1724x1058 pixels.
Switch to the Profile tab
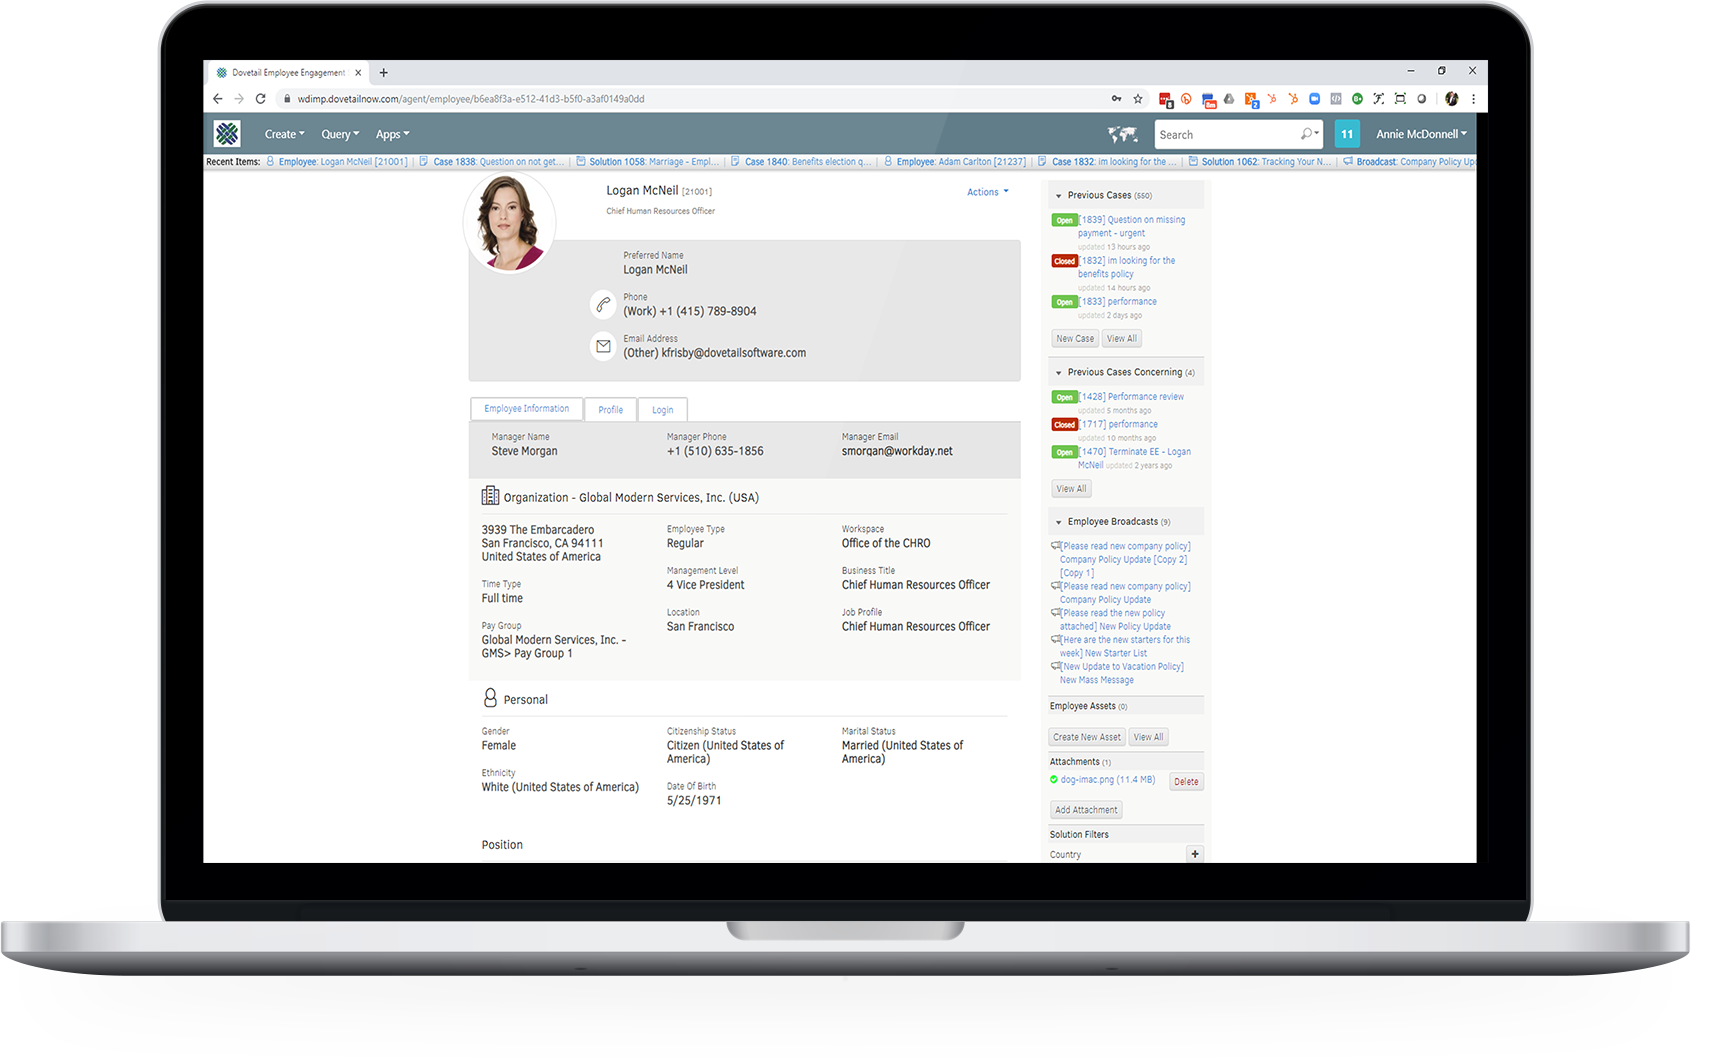tap(610, 409)
